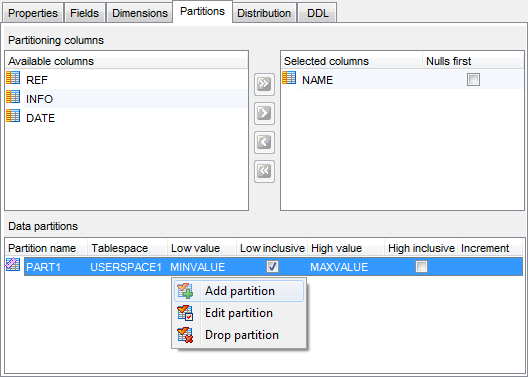Switch to the Fields tab
The width and height of the screenshot is (528, 377).
[85, 13]
